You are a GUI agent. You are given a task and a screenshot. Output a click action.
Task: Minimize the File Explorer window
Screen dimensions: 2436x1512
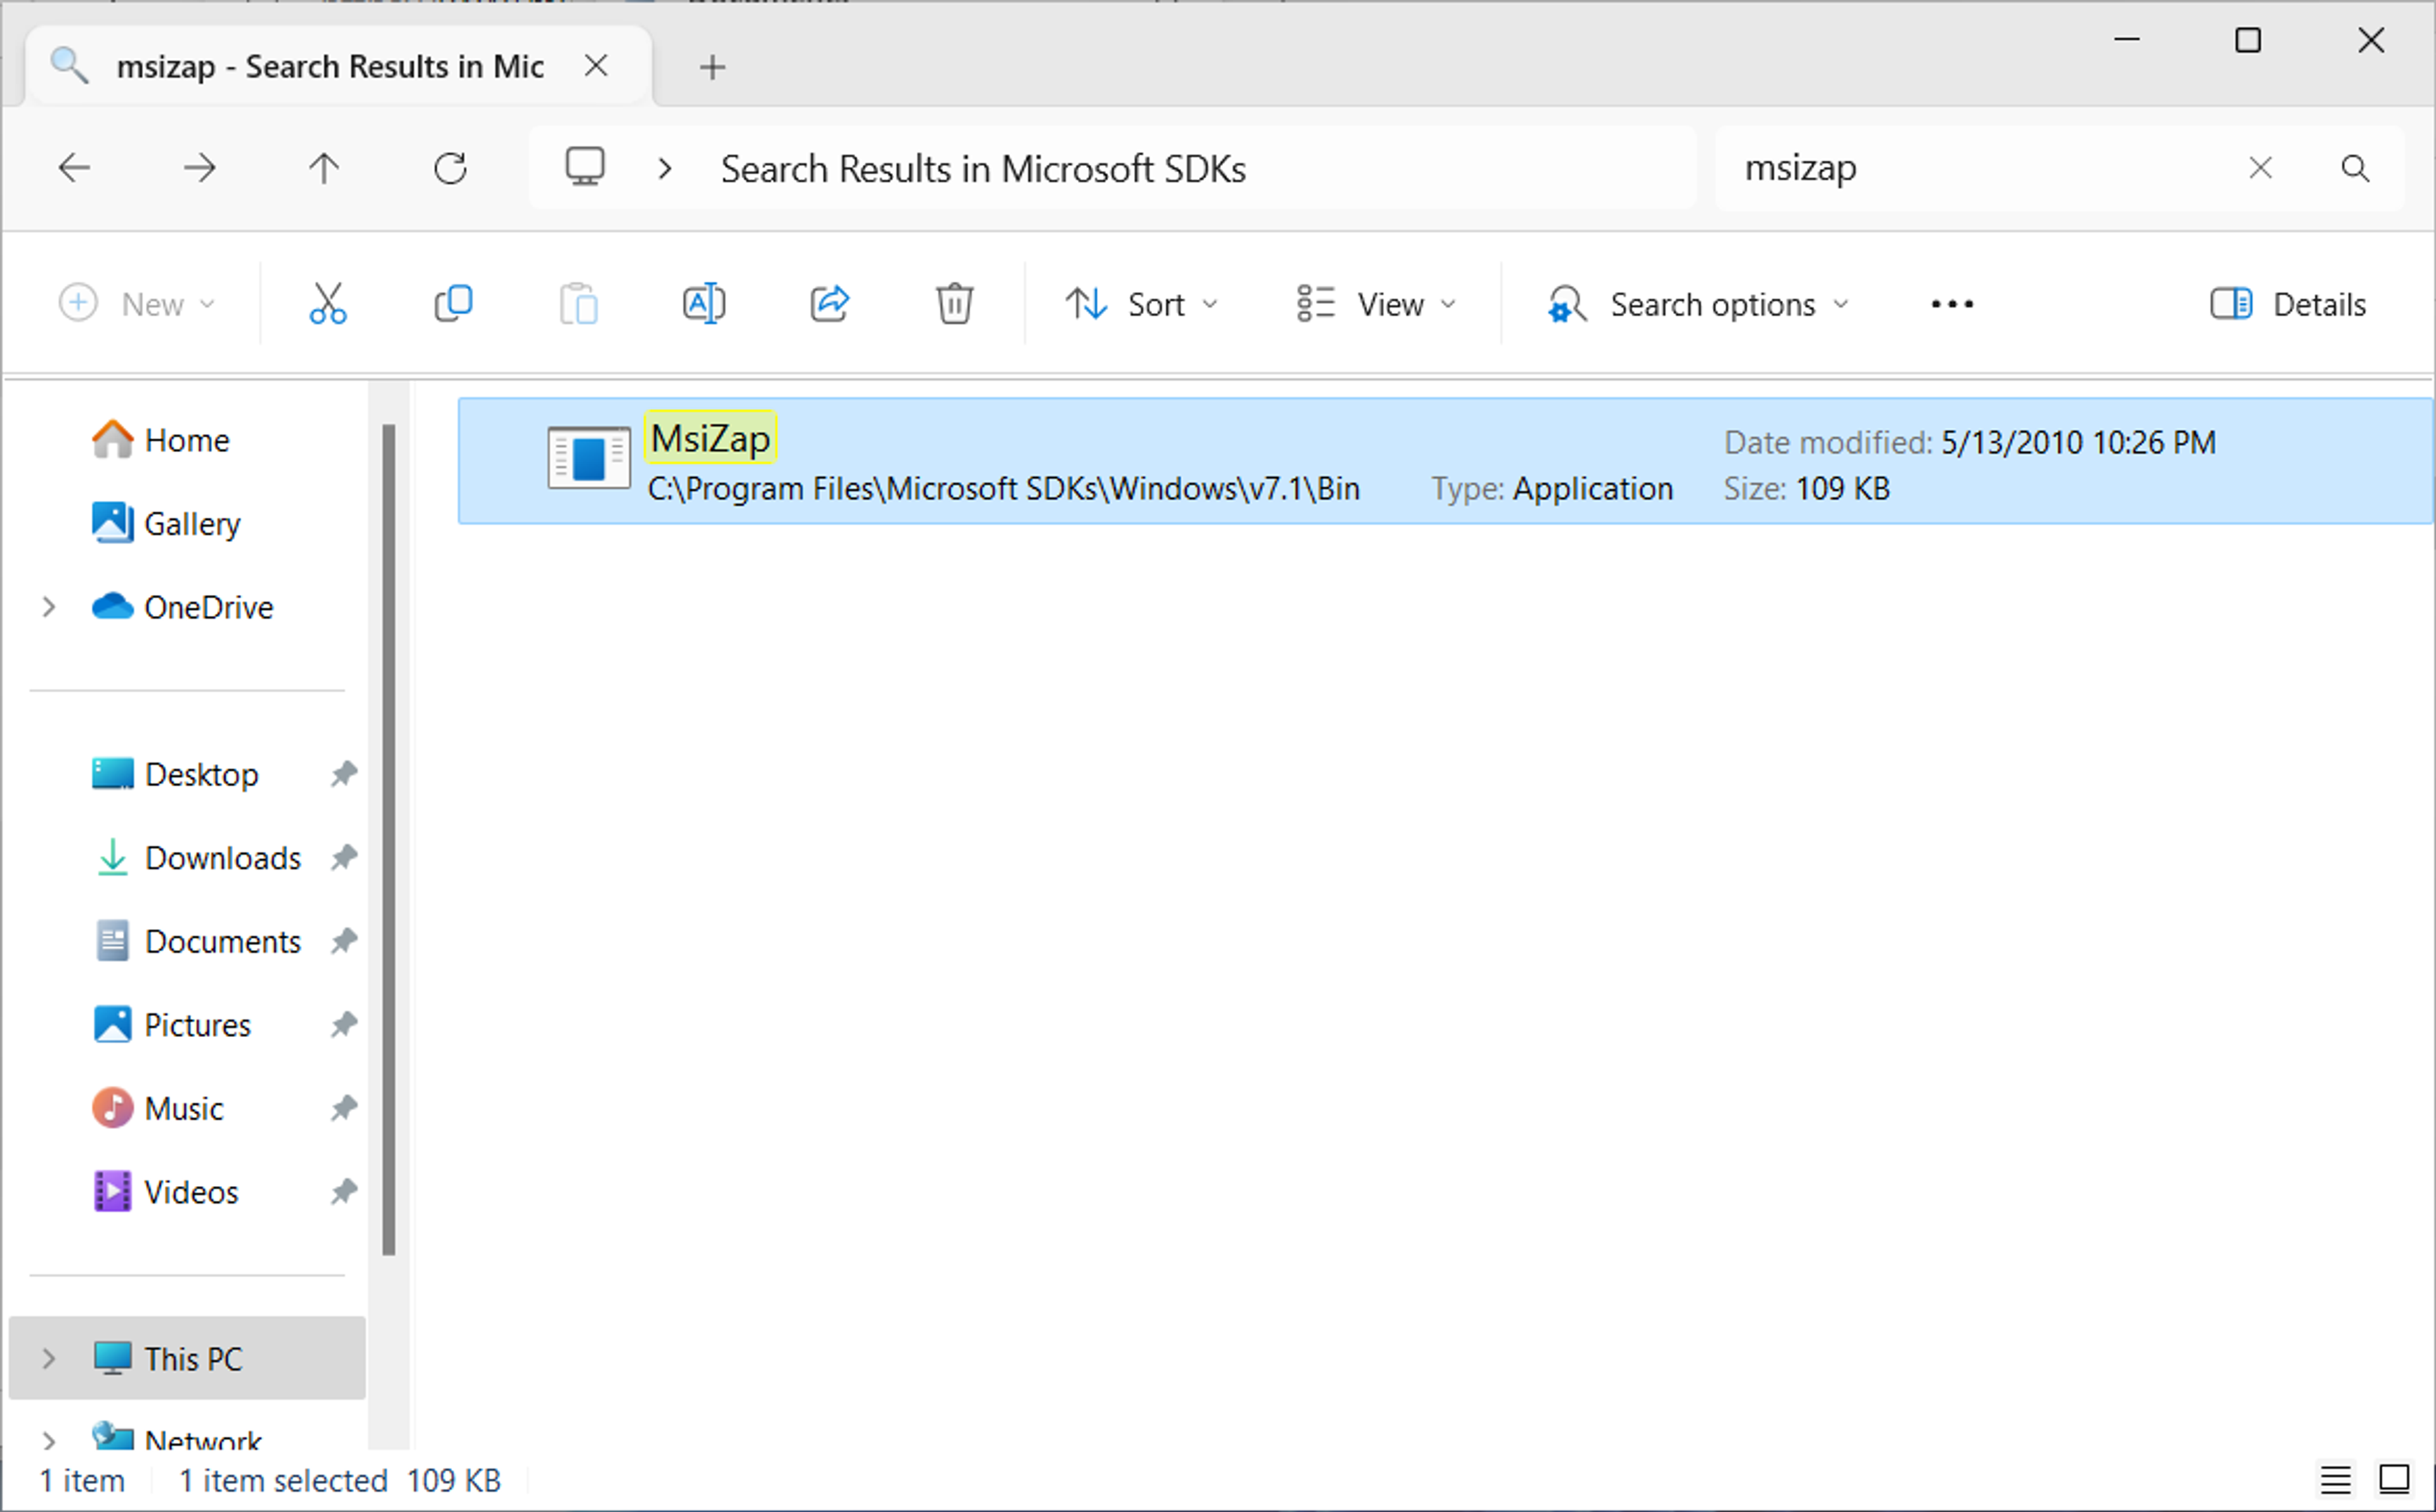pos(2127,40)
